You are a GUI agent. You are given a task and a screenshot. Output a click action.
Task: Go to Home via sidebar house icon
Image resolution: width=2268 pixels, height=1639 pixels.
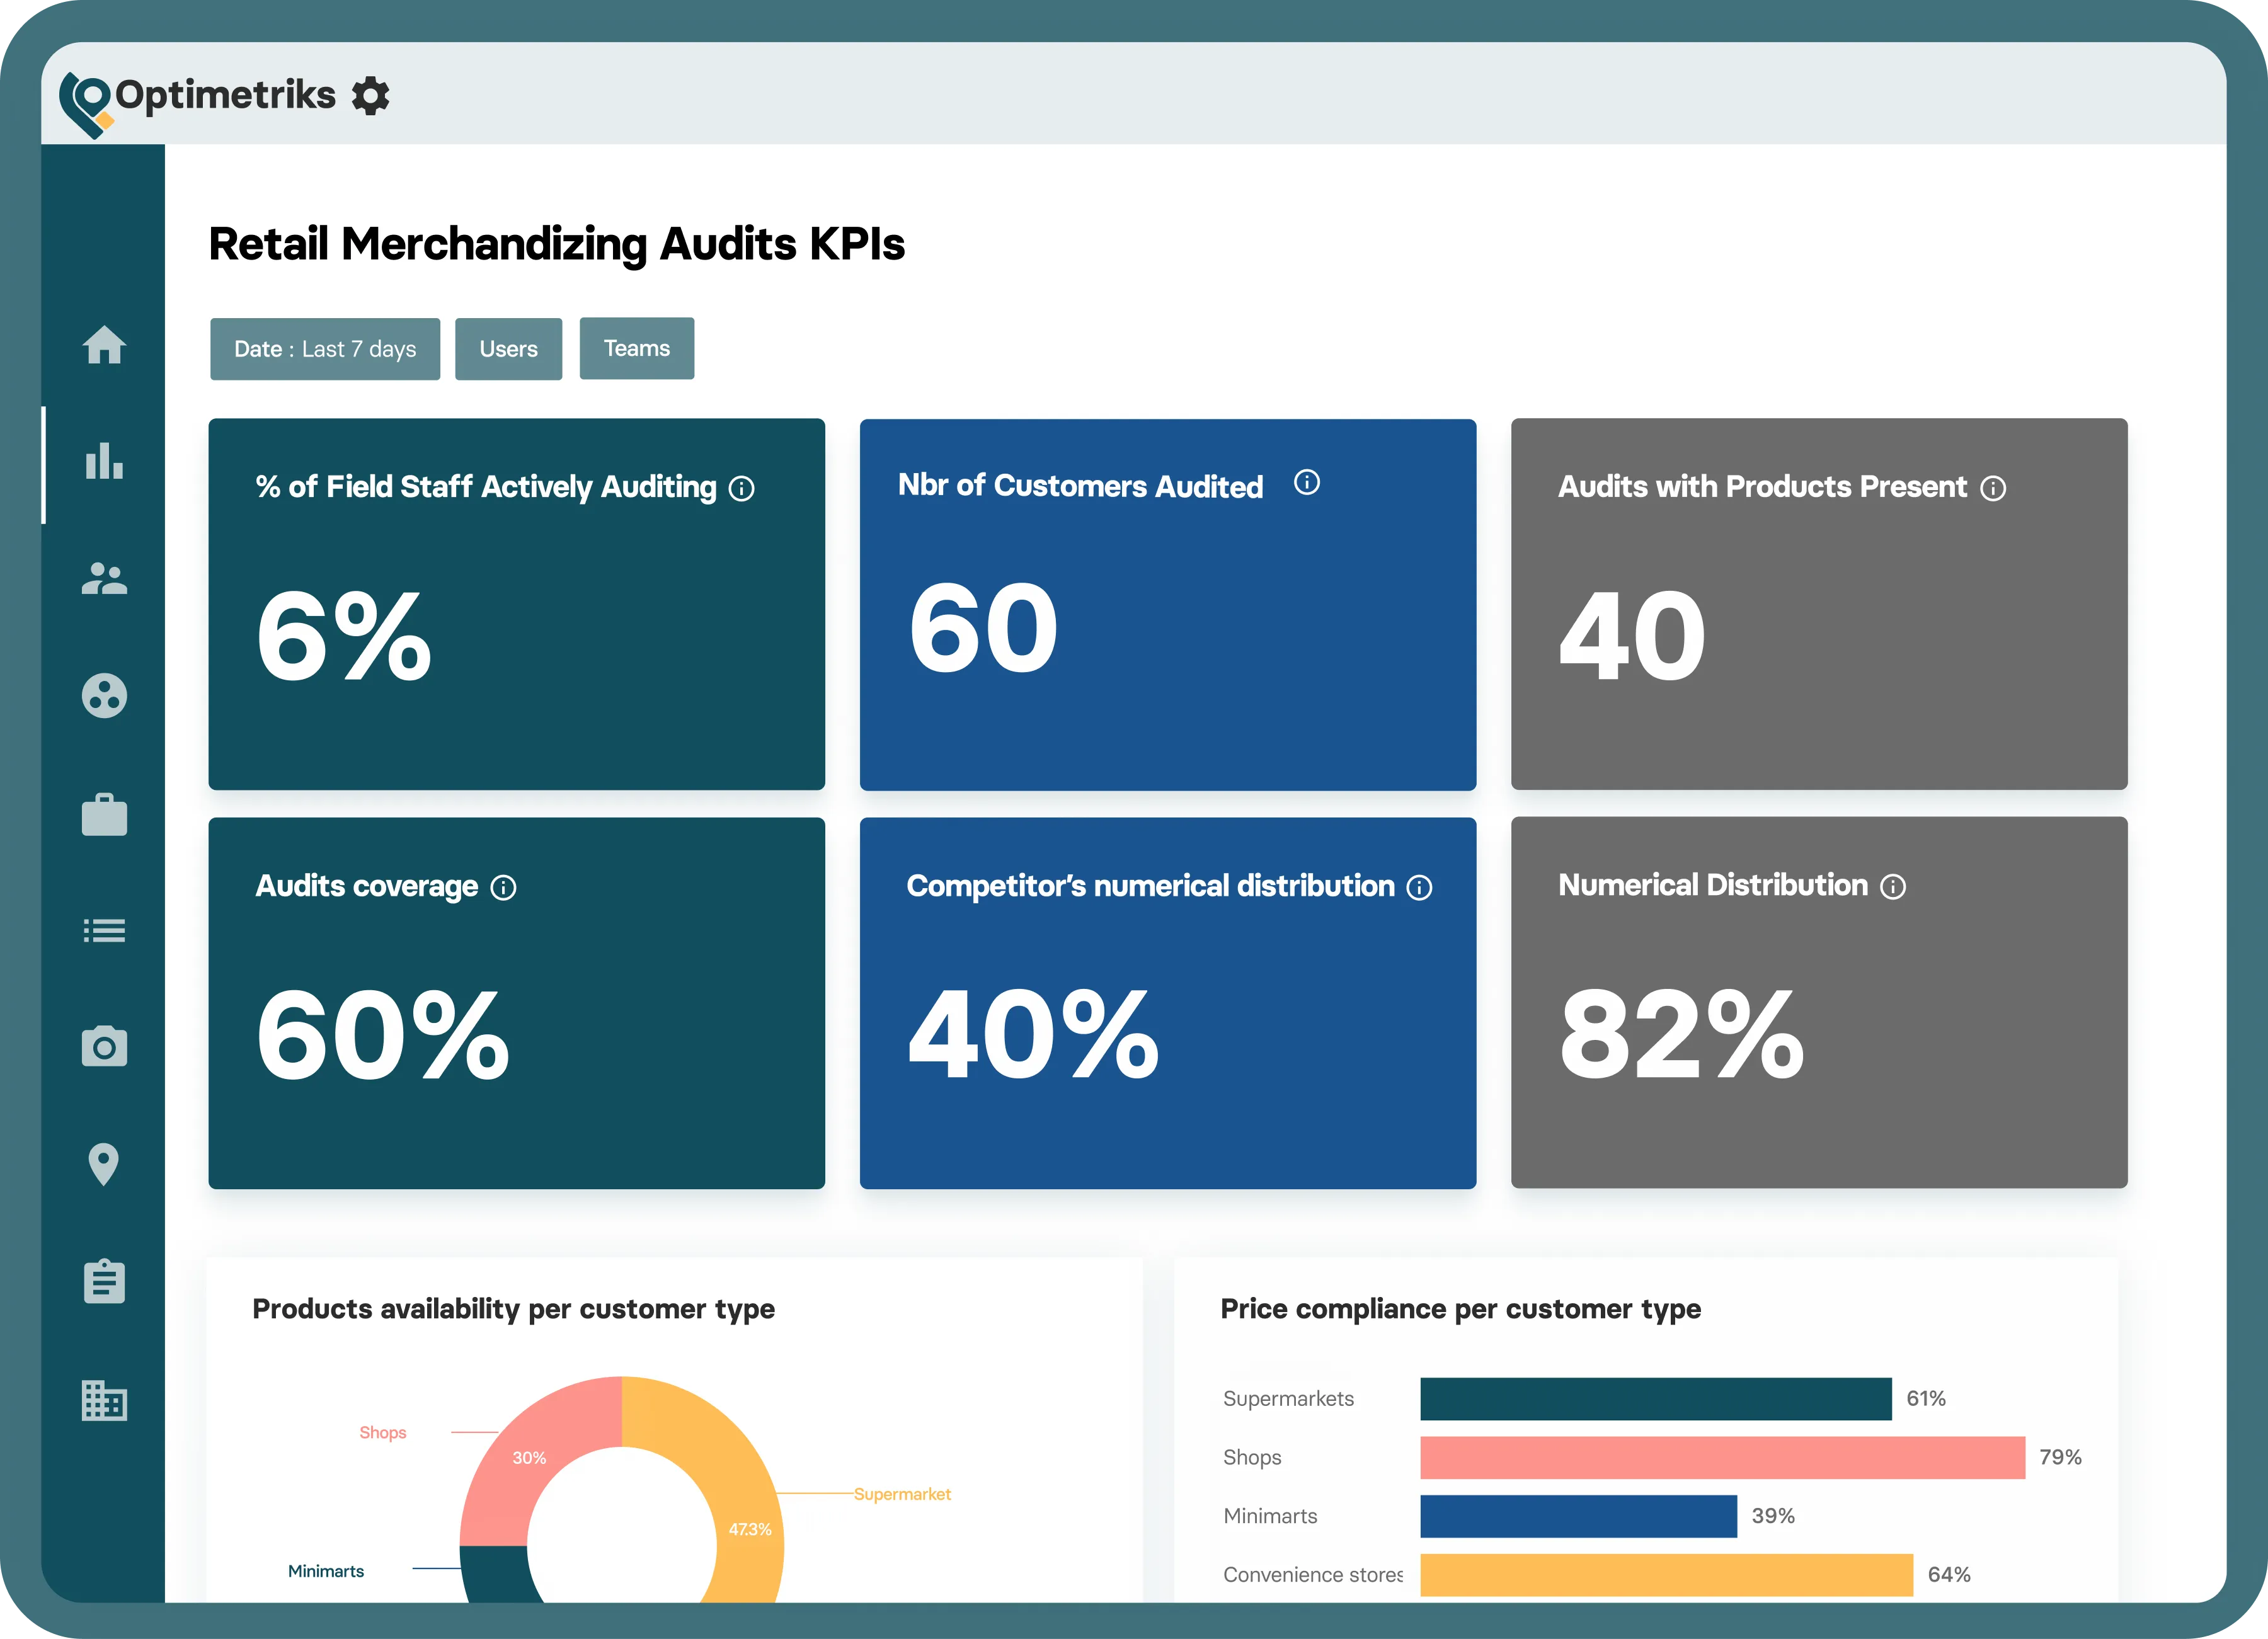[104, 345]
